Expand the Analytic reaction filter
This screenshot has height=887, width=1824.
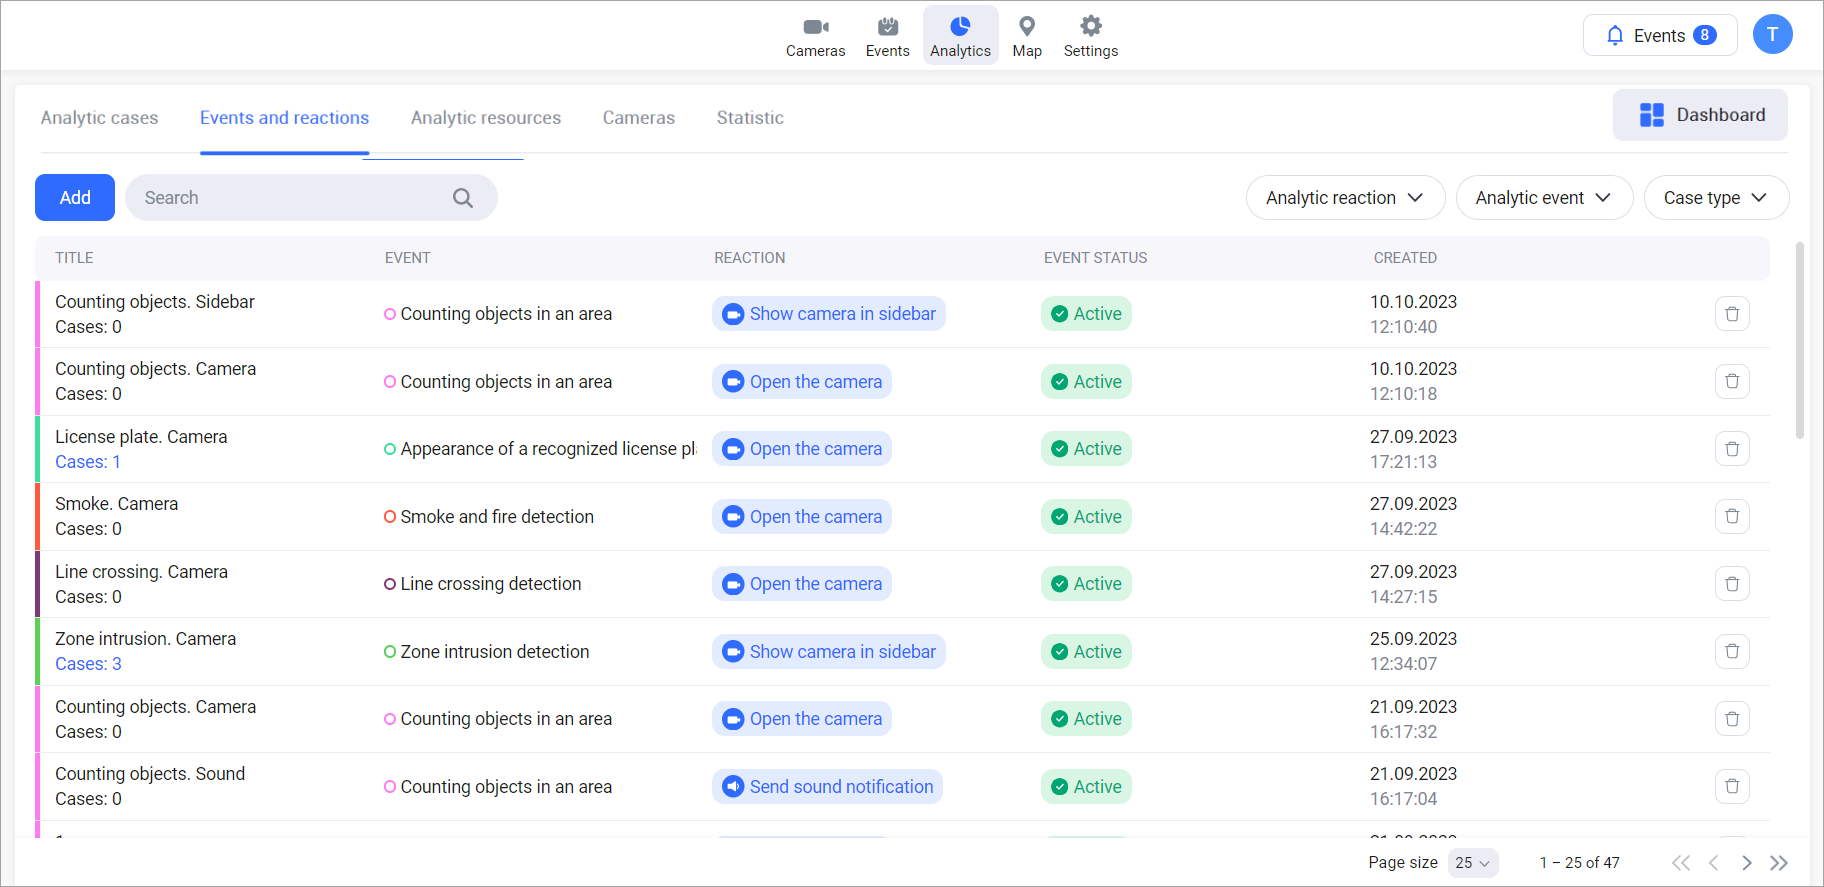click(1344, 198)
